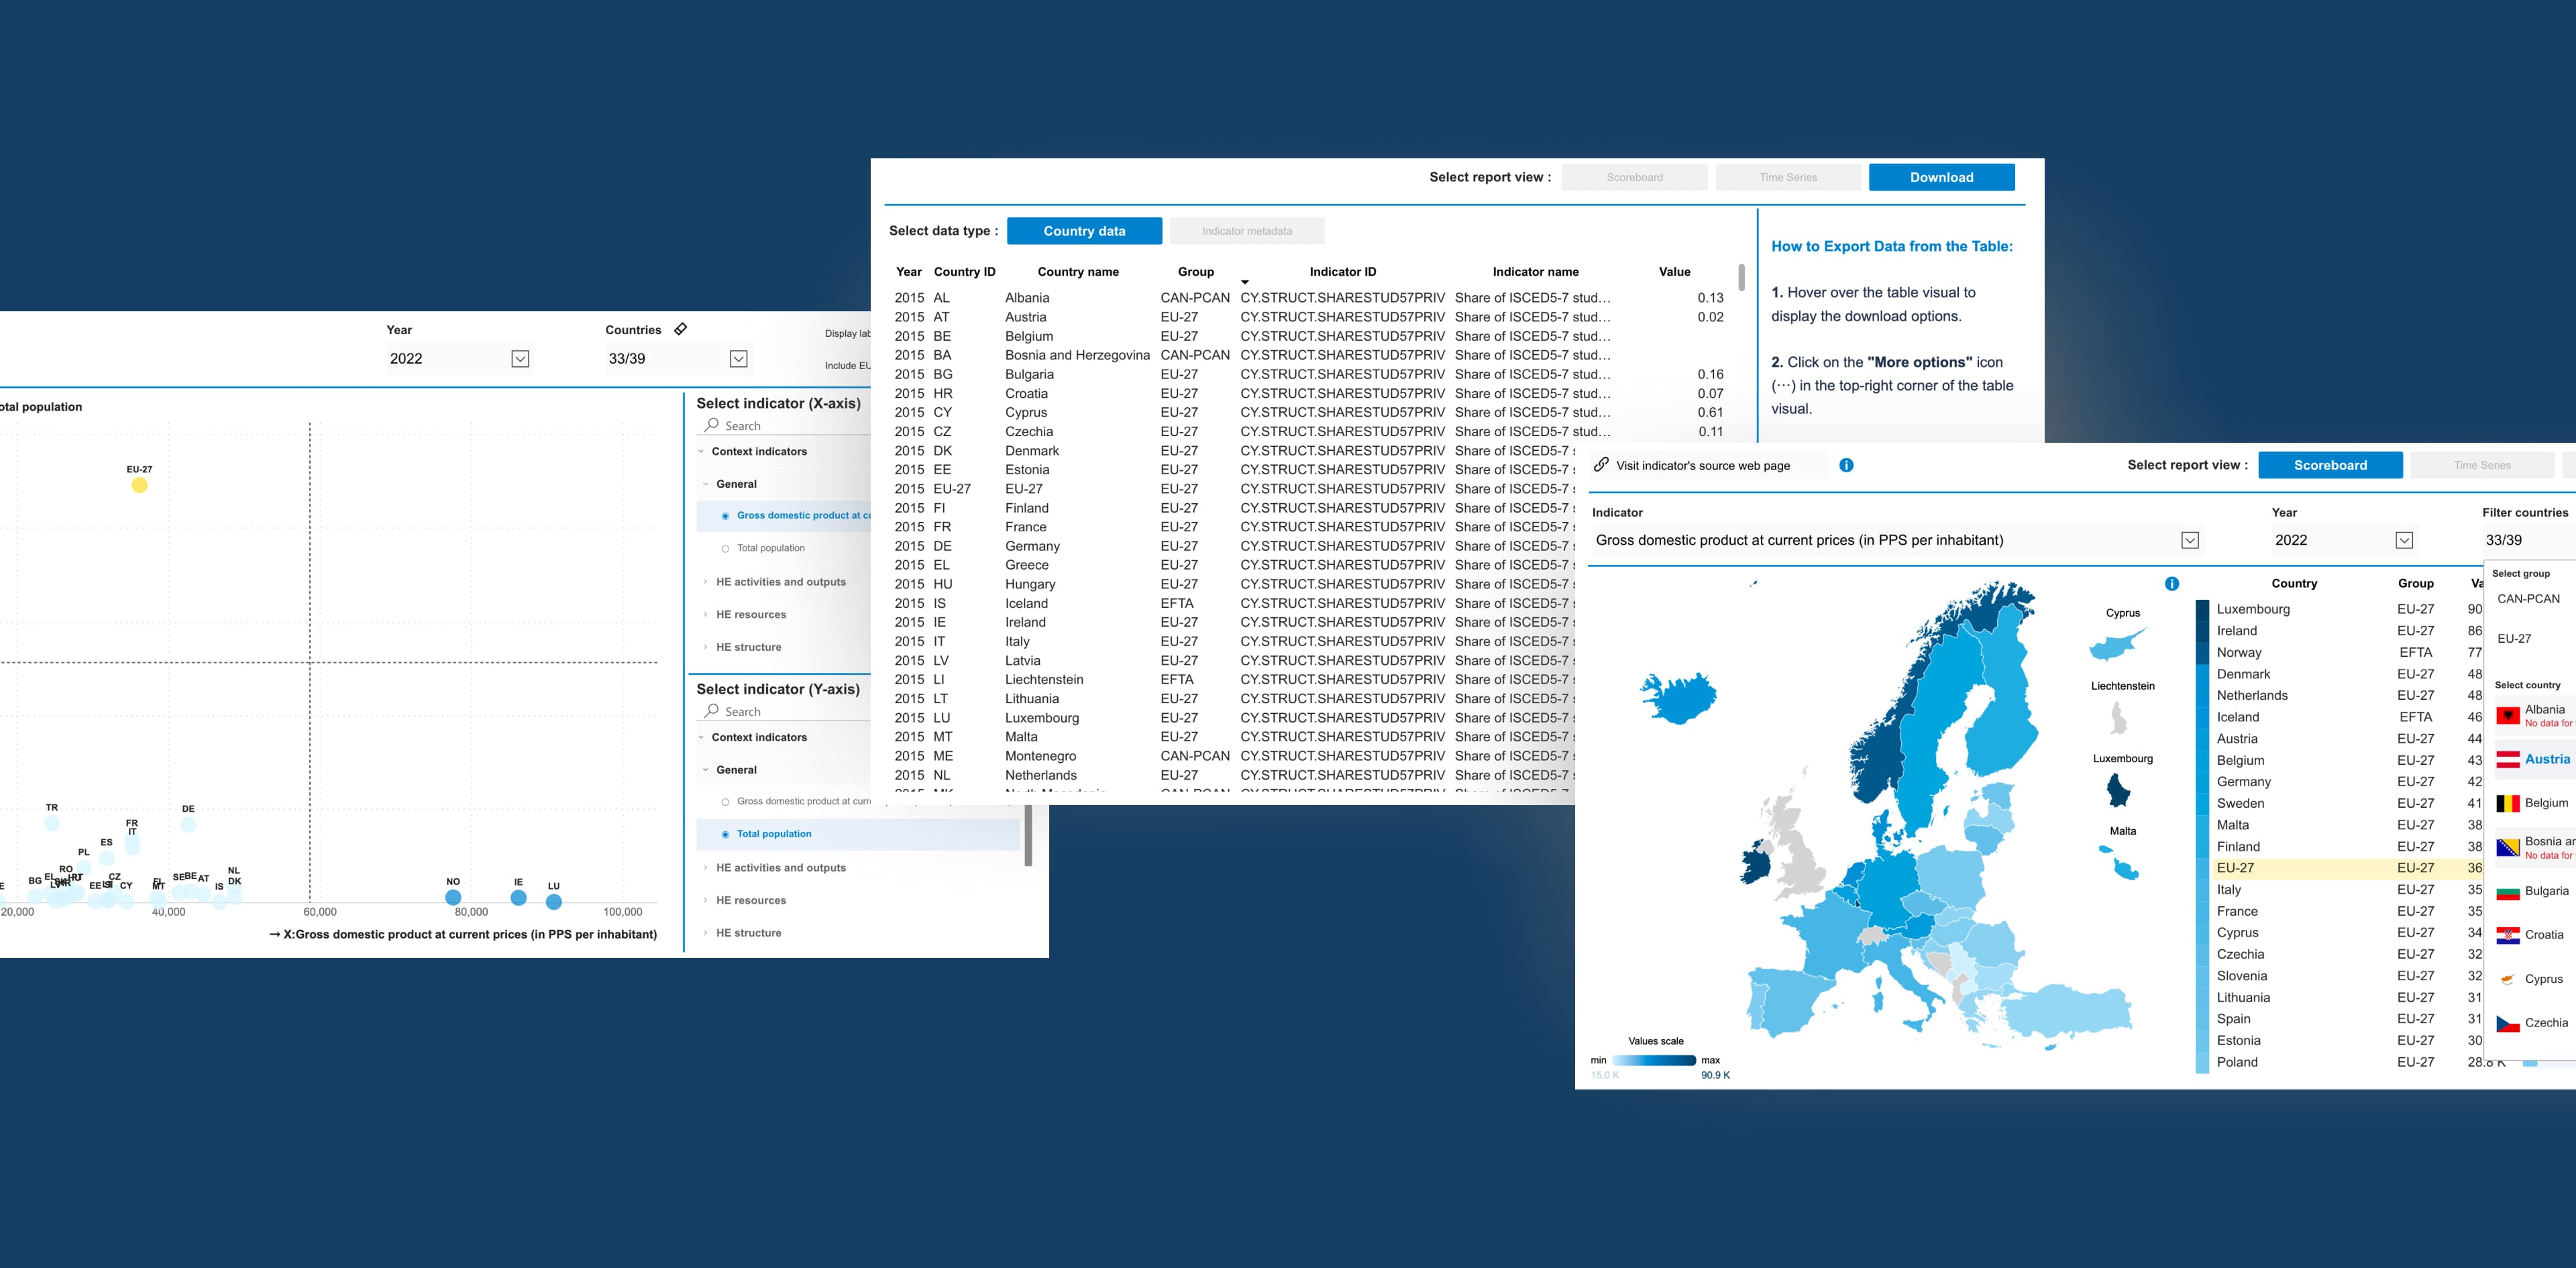Click search magnifier icon in Y-axis indicator panel
The height and width of the screenshot is (1268, 2576).
712,711
